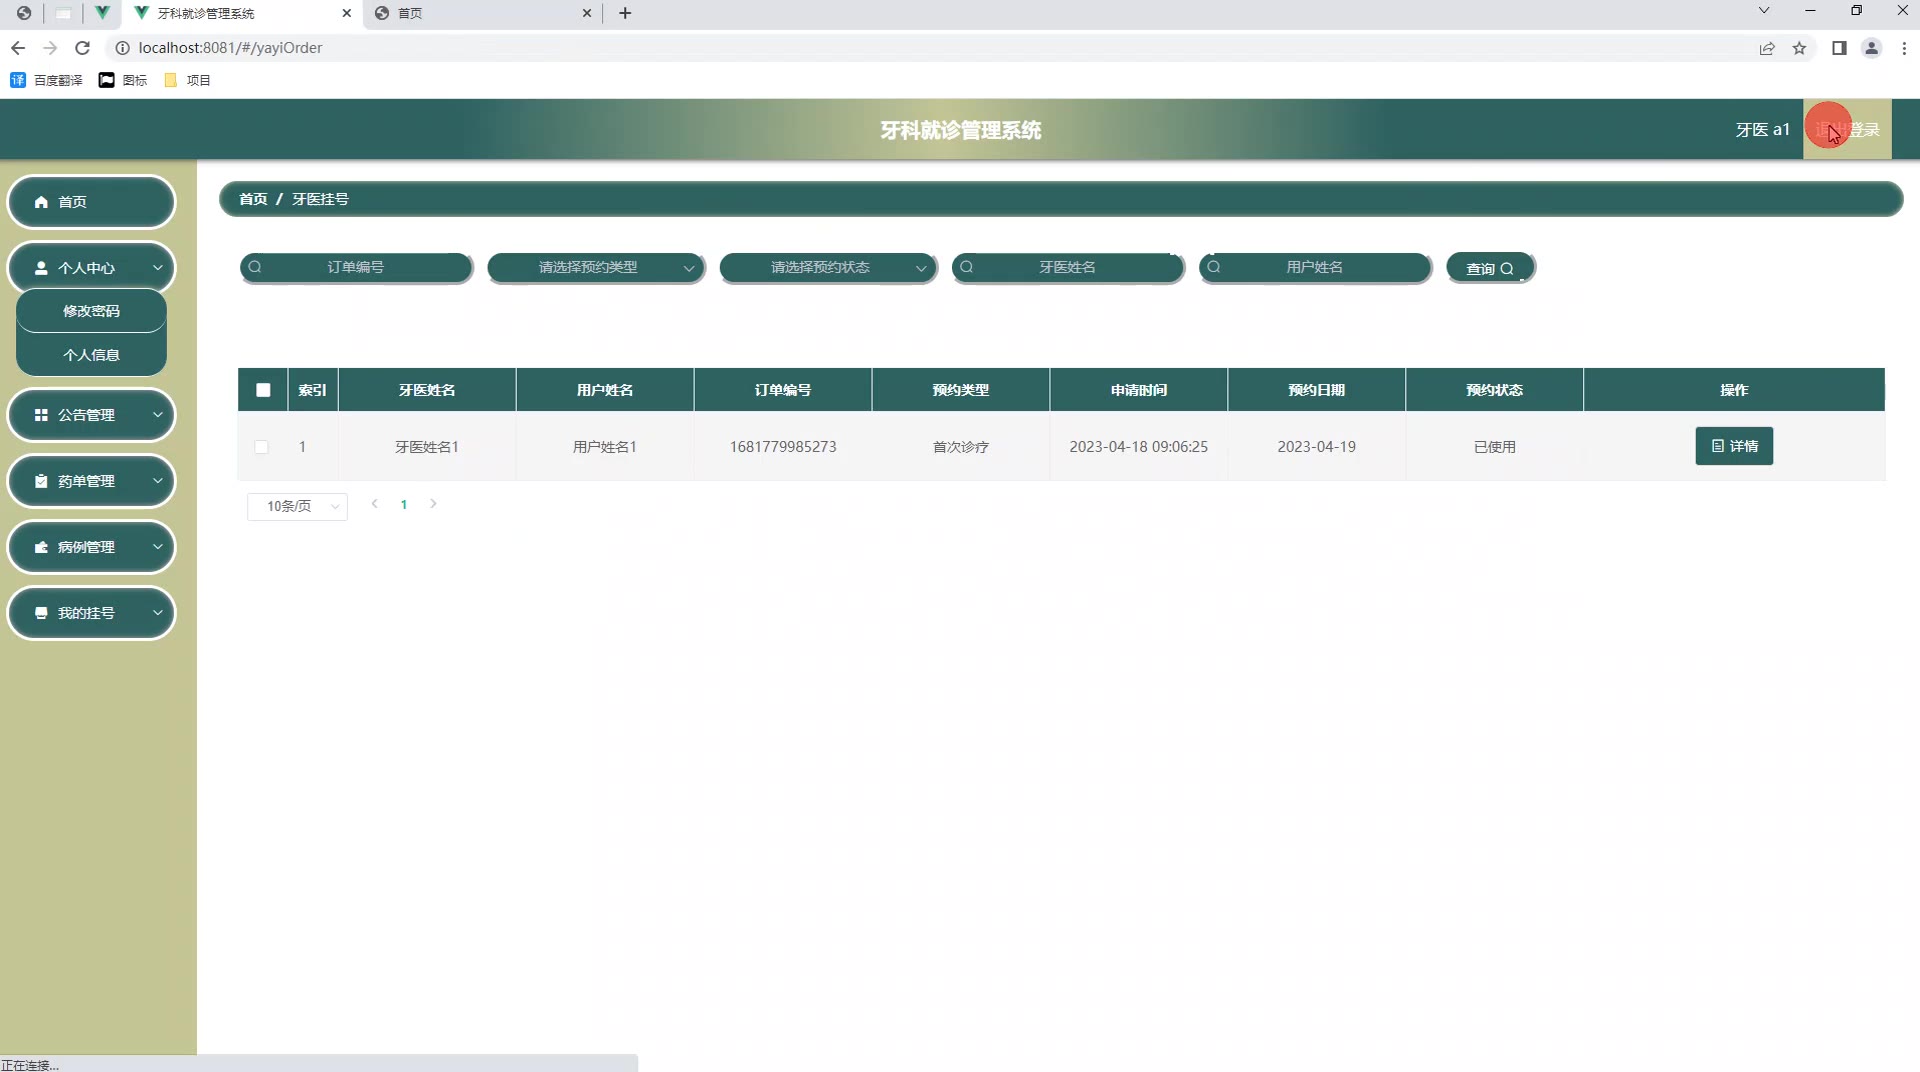Expand the 病例管理 menu chevron
1920x1072 pixels.
coord(157,547)
